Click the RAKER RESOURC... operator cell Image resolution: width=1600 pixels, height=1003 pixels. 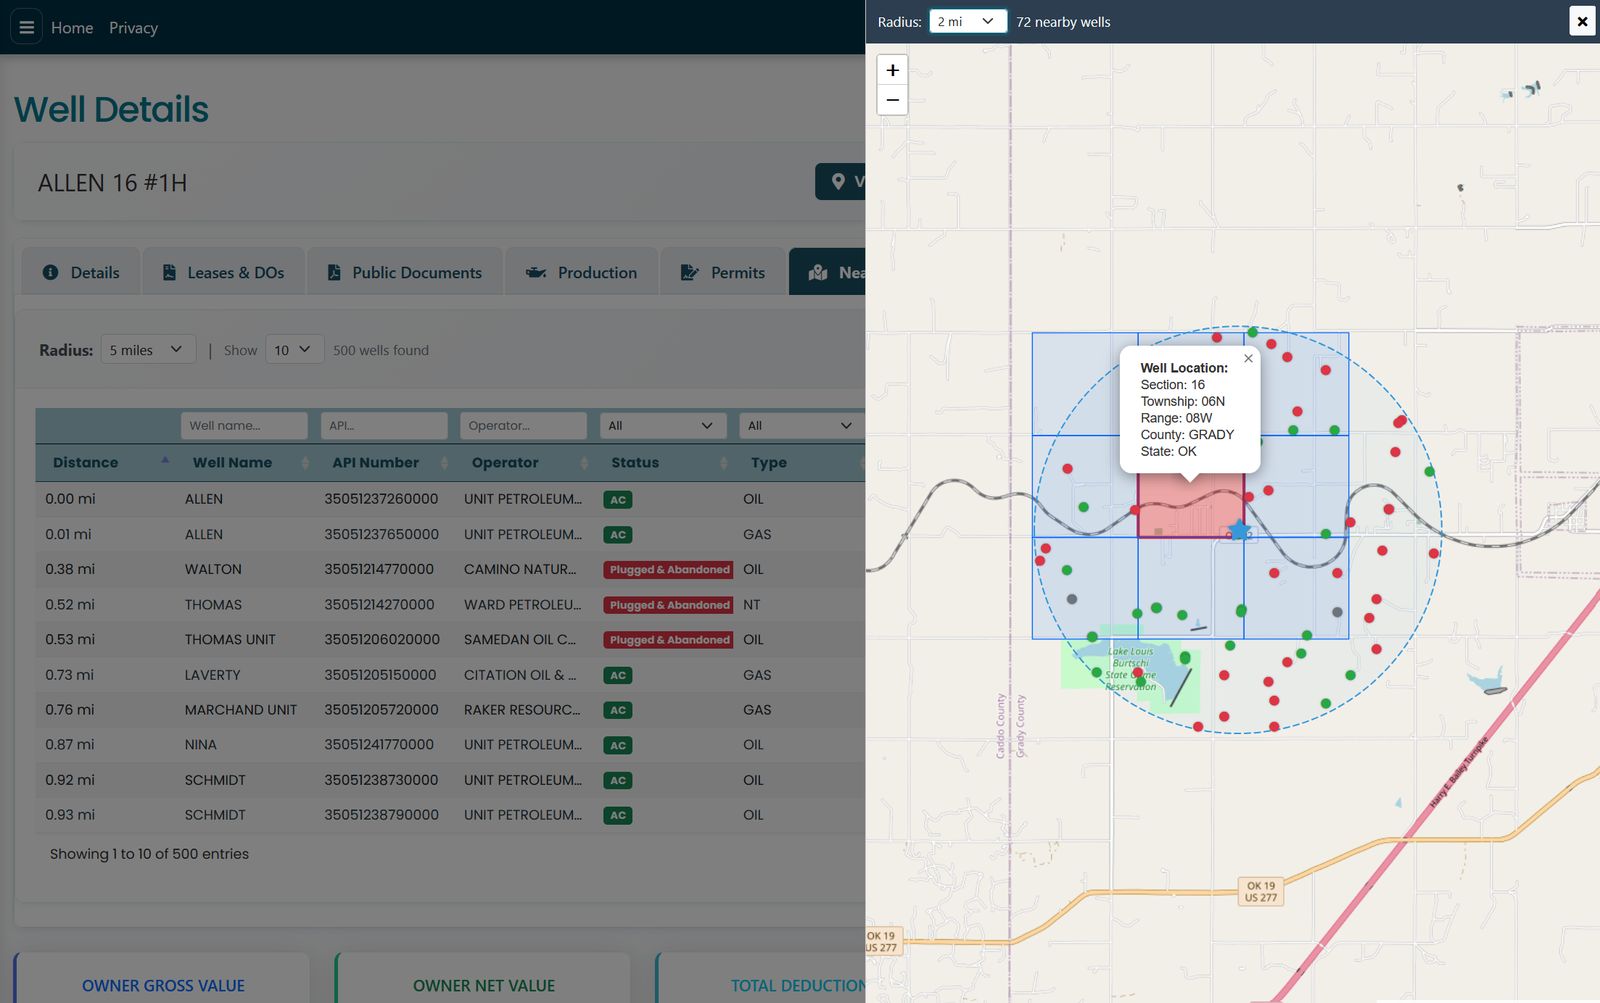[x=522, y=709]
